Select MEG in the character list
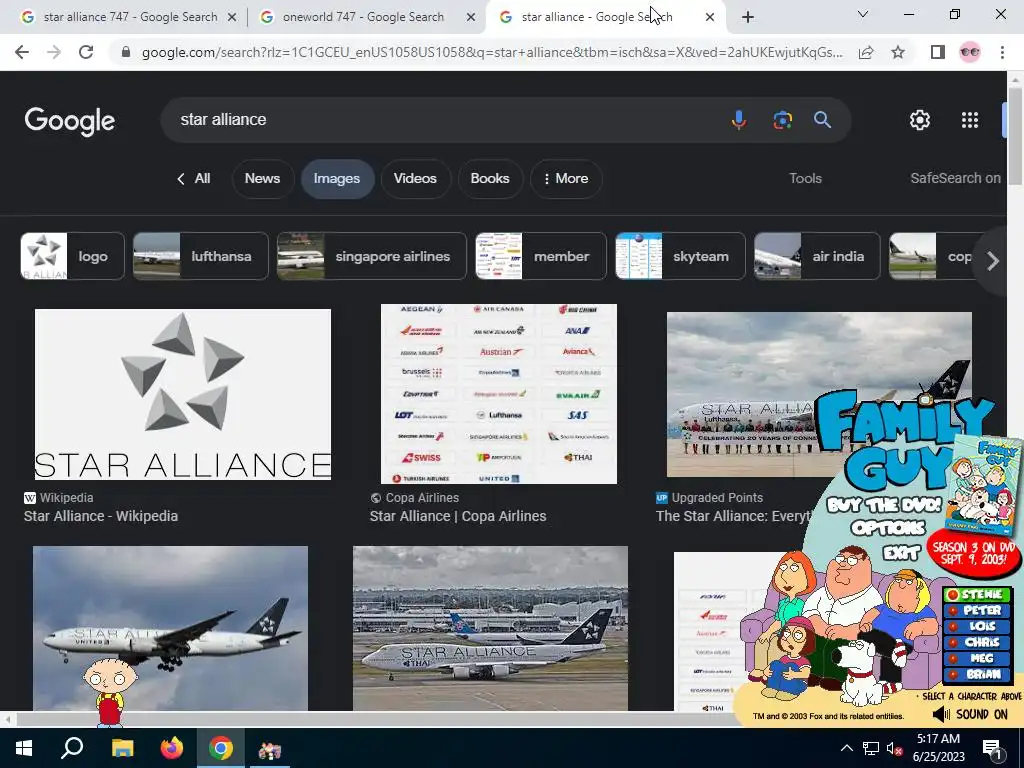This screenshot has width=1024, height=768. (978, 658)
